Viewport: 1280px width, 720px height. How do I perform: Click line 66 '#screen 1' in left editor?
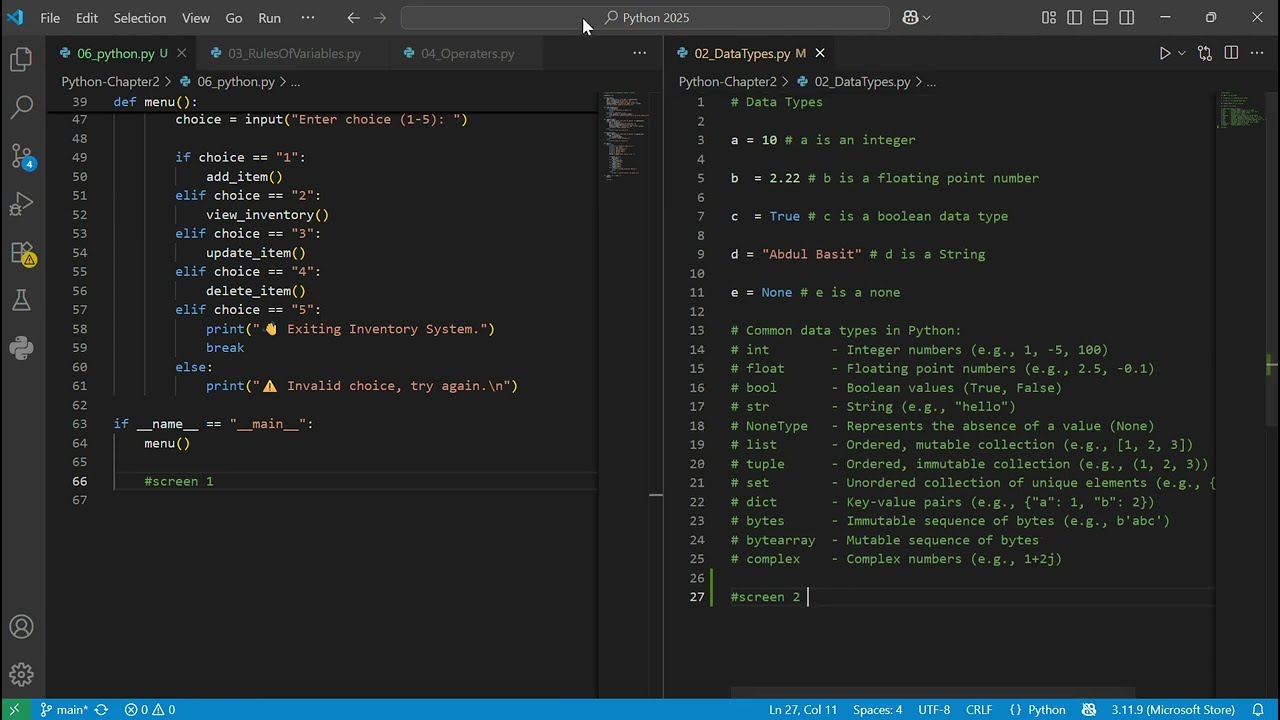(x=178, y=481)
